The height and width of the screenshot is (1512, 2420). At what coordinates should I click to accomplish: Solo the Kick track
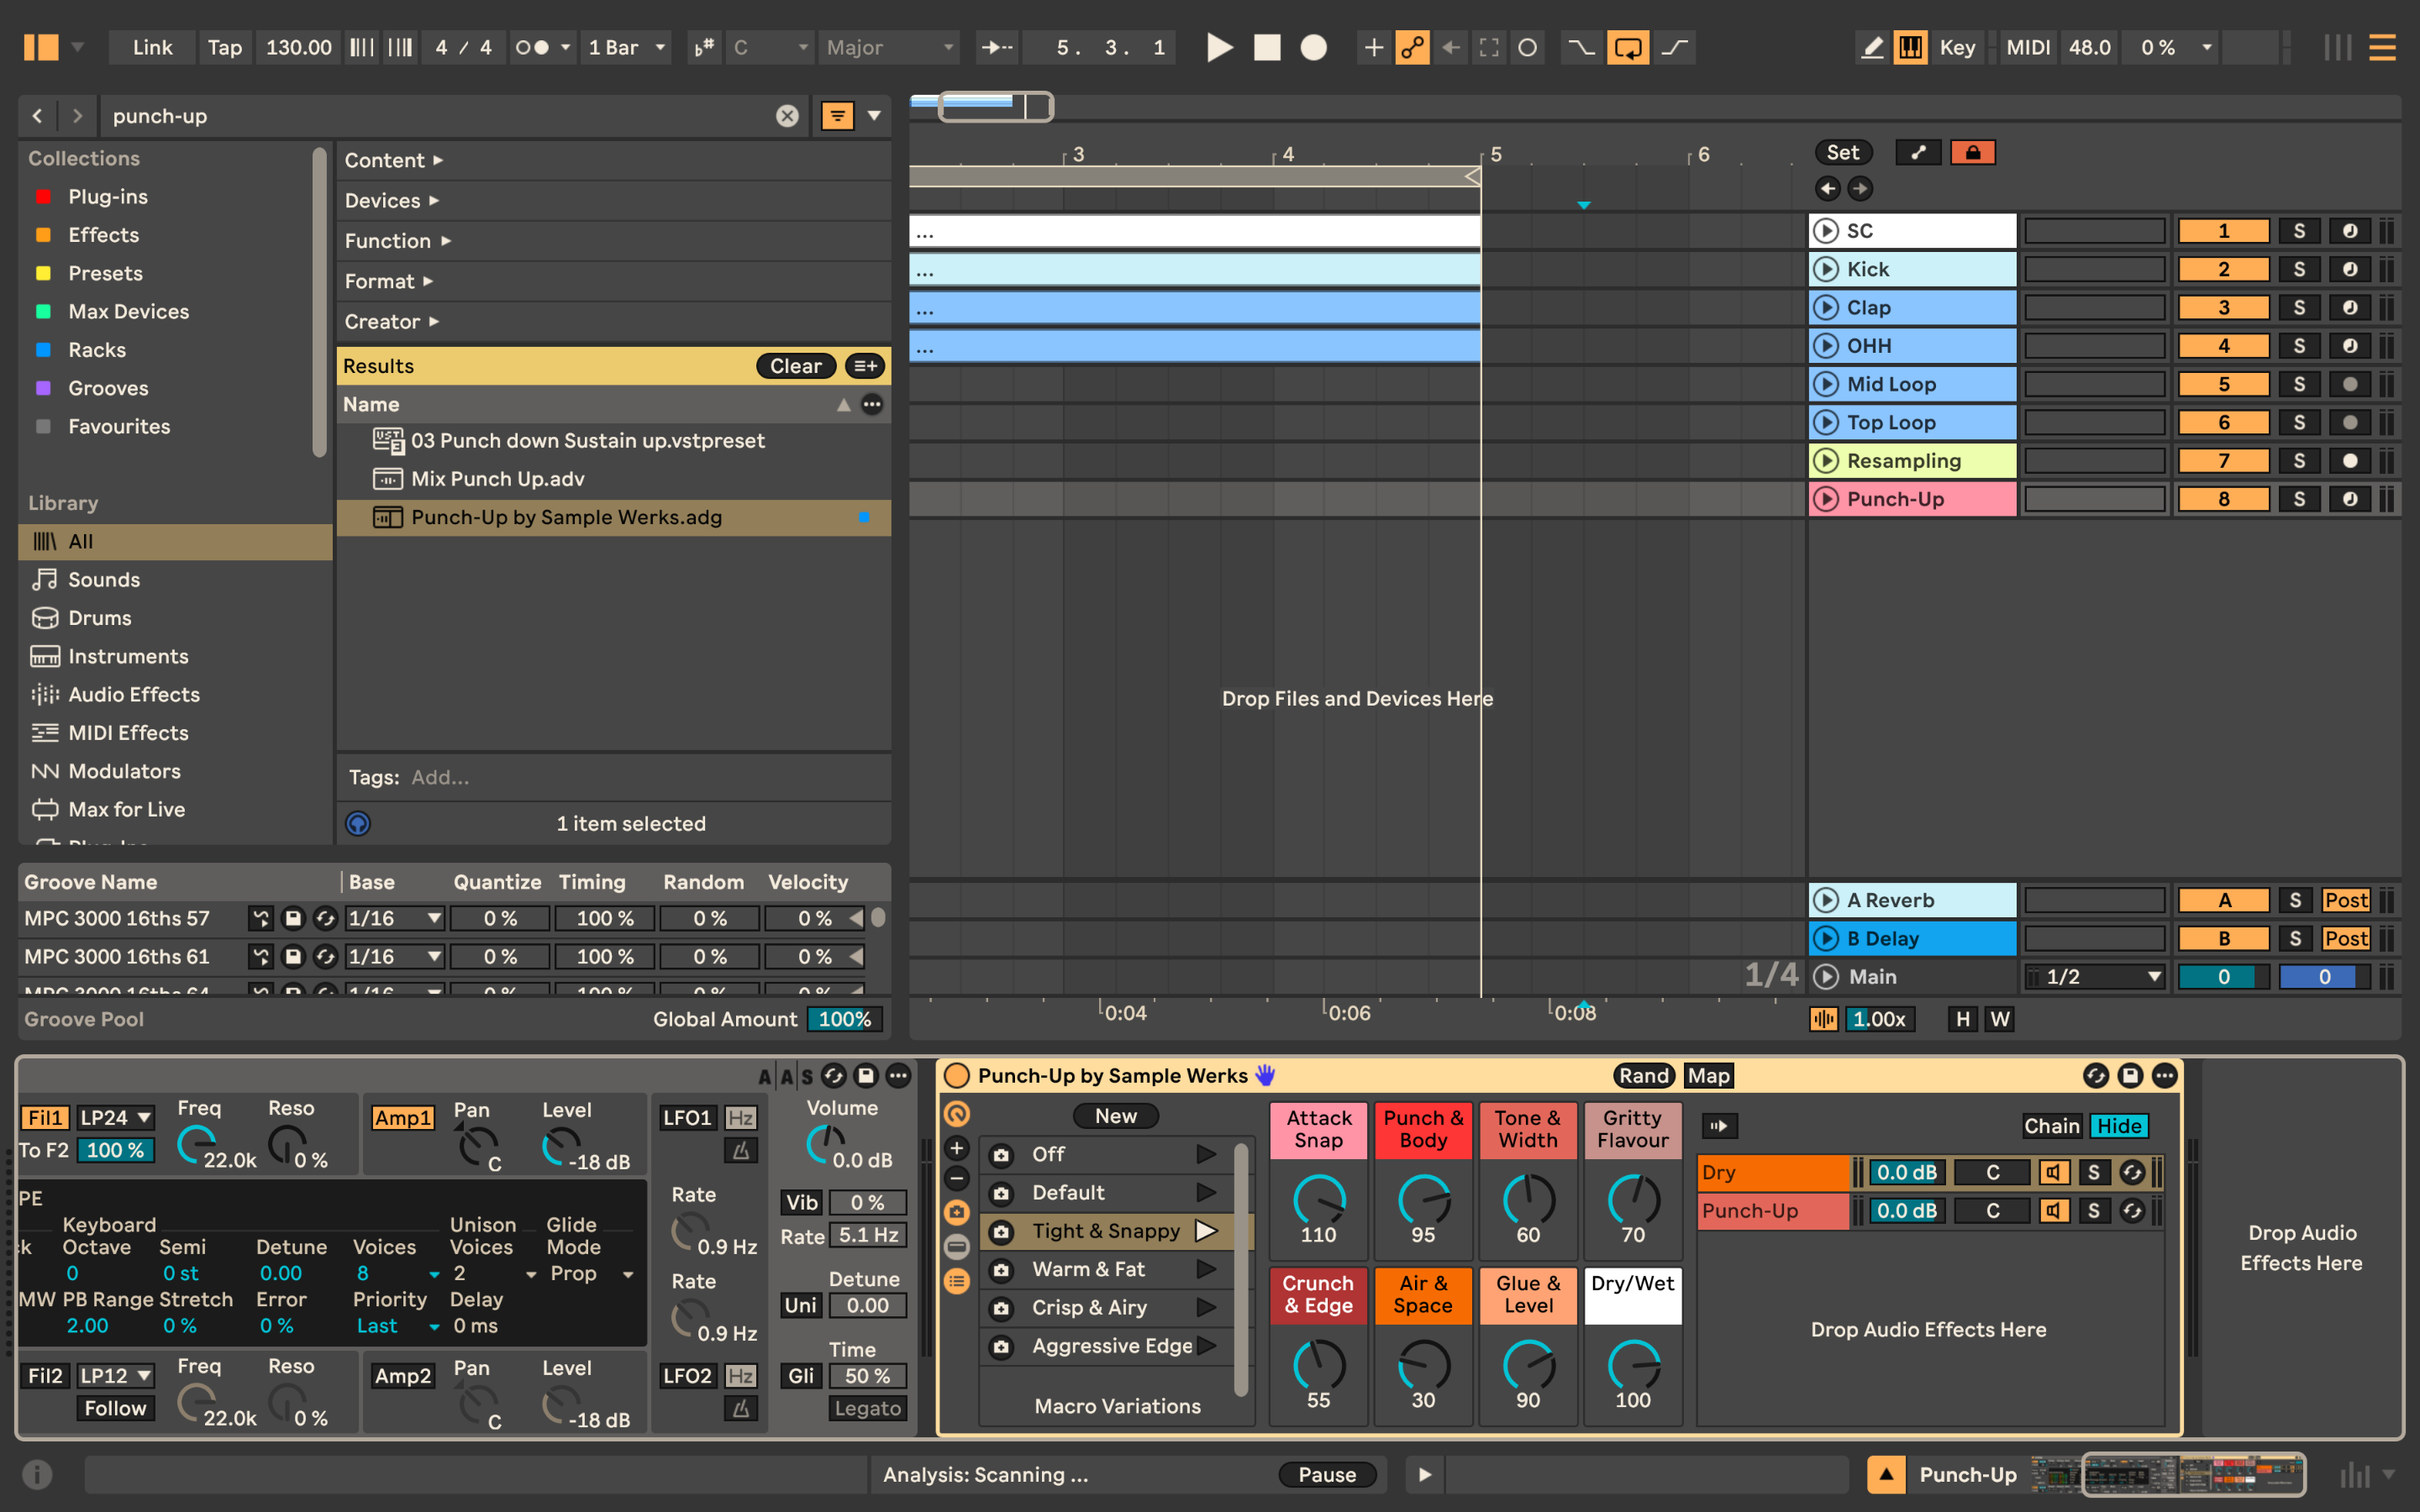pyautogui.click(x=2298, y=269)
